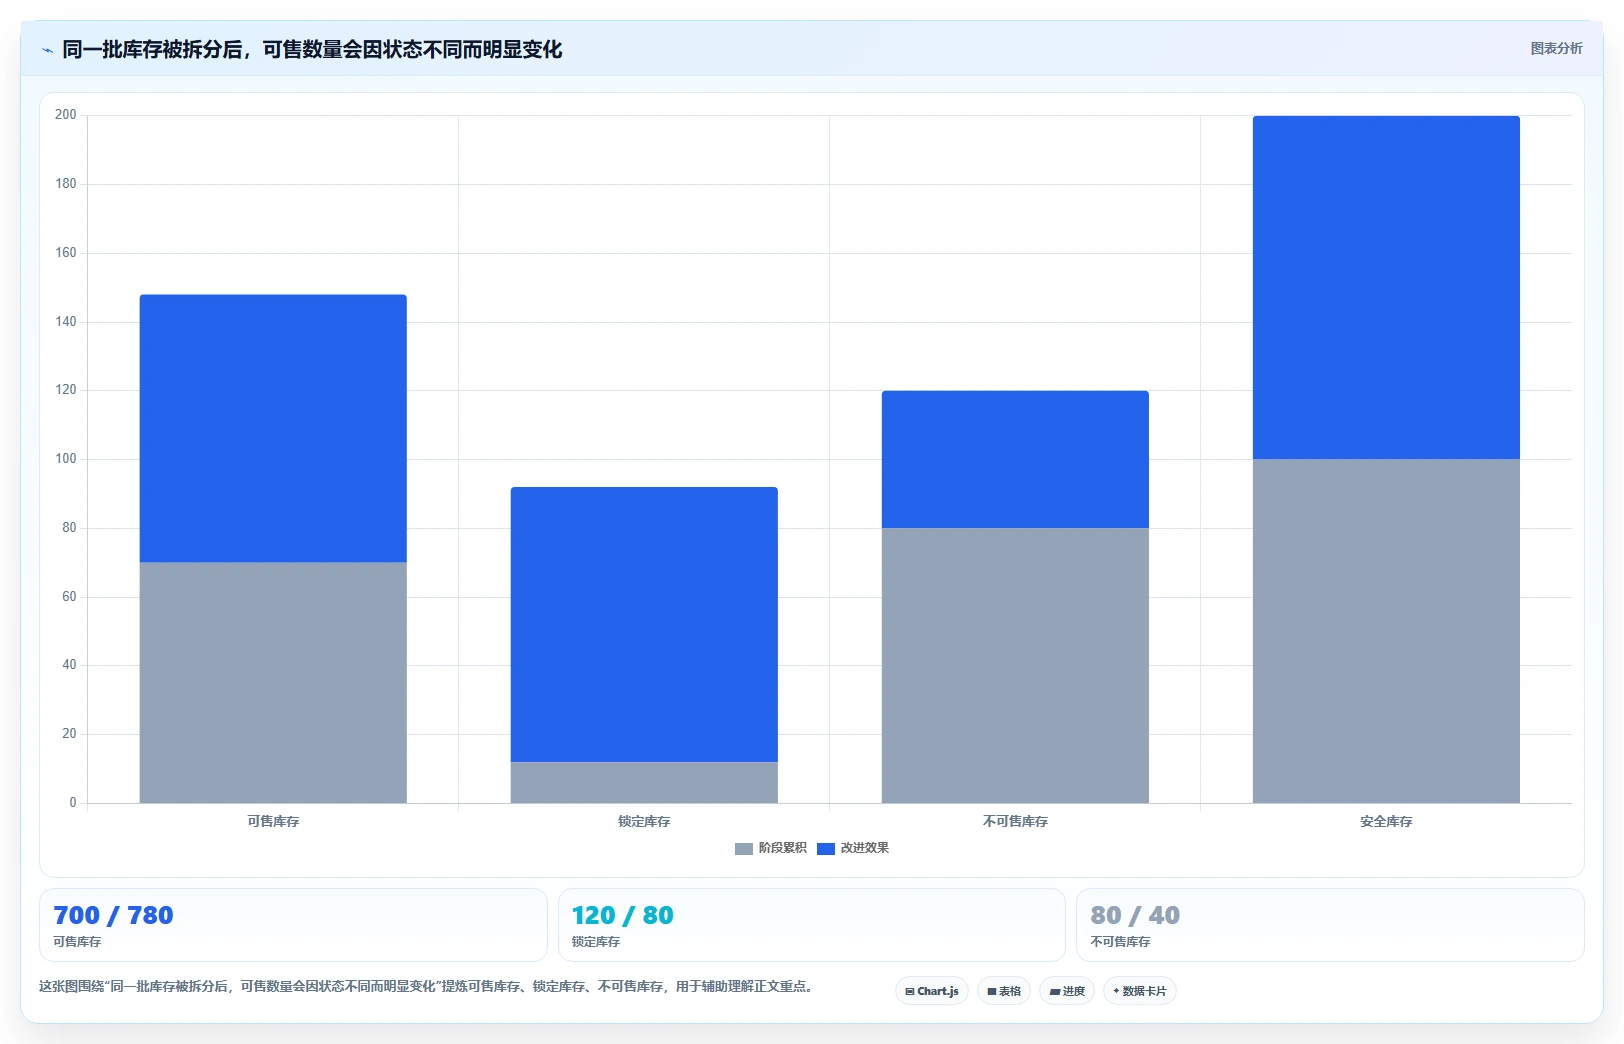Click the y-axis value 100

click(x=66, y=459)
